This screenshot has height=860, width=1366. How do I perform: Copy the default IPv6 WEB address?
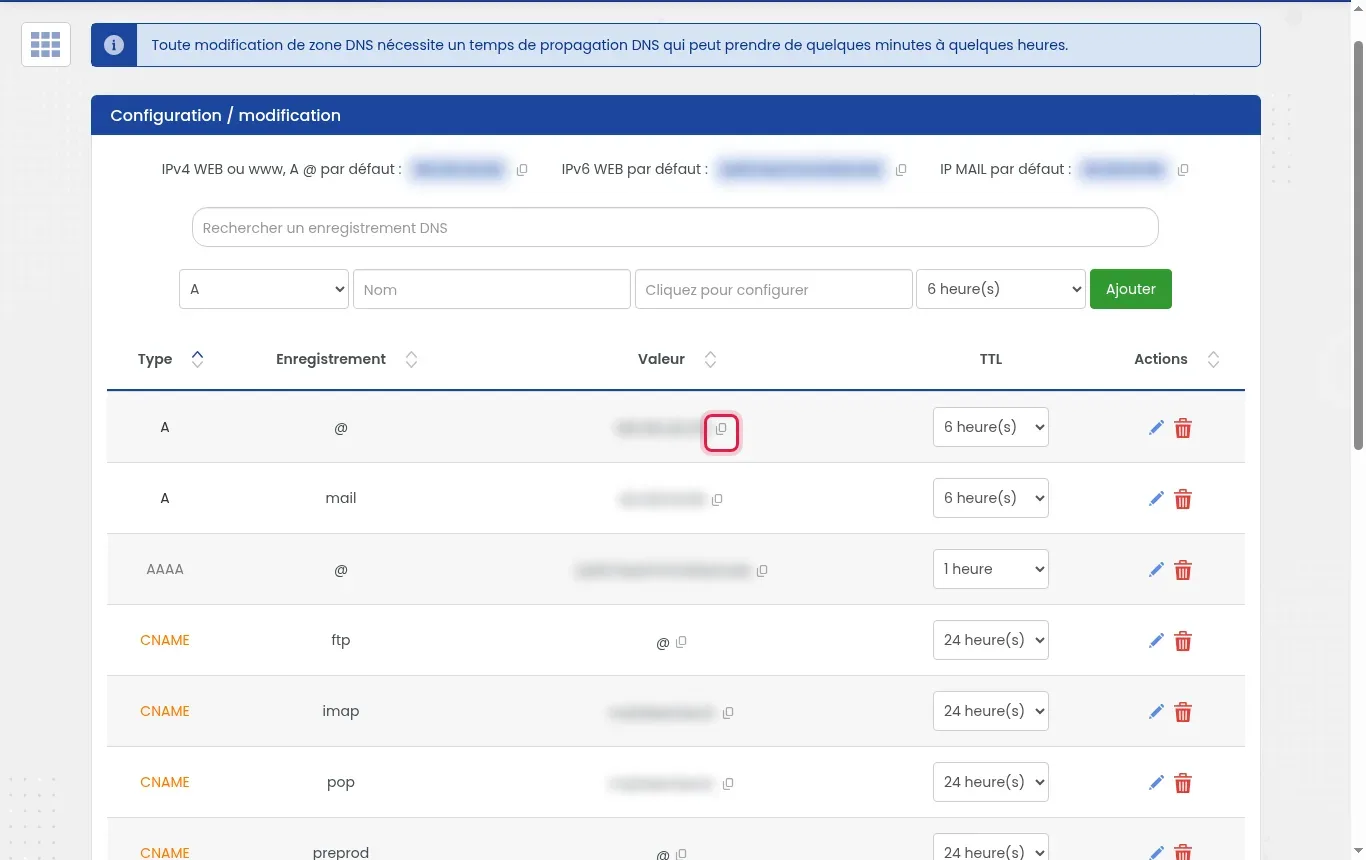tap(901, 170)
